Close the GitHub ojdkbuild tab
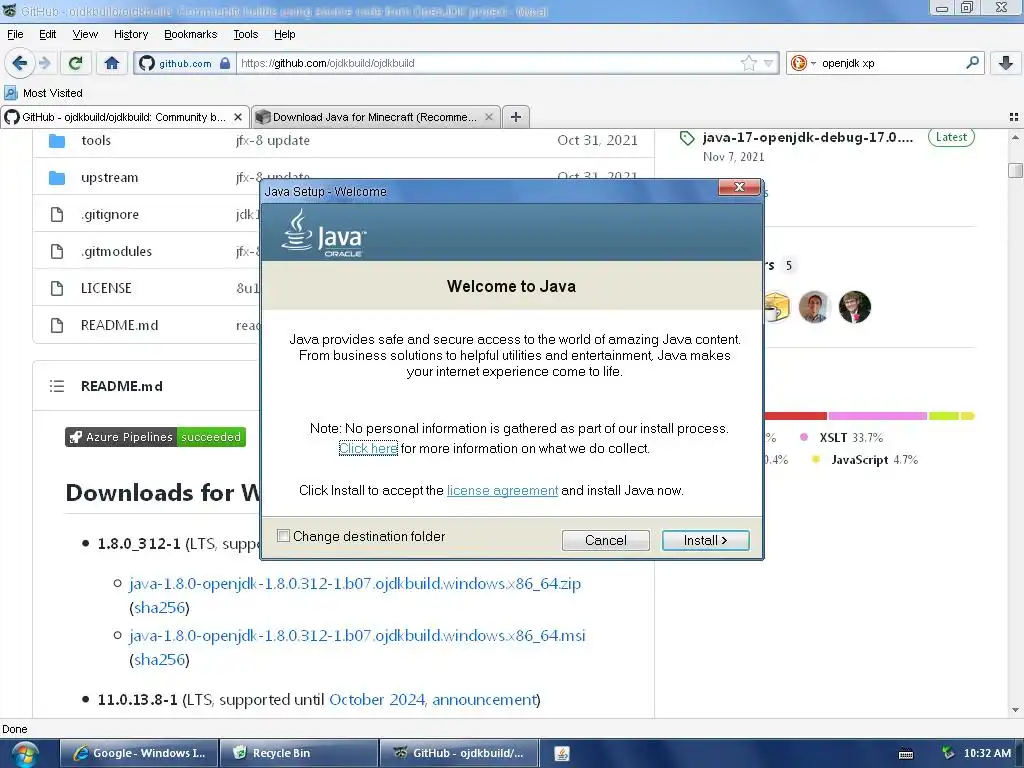 238,117
